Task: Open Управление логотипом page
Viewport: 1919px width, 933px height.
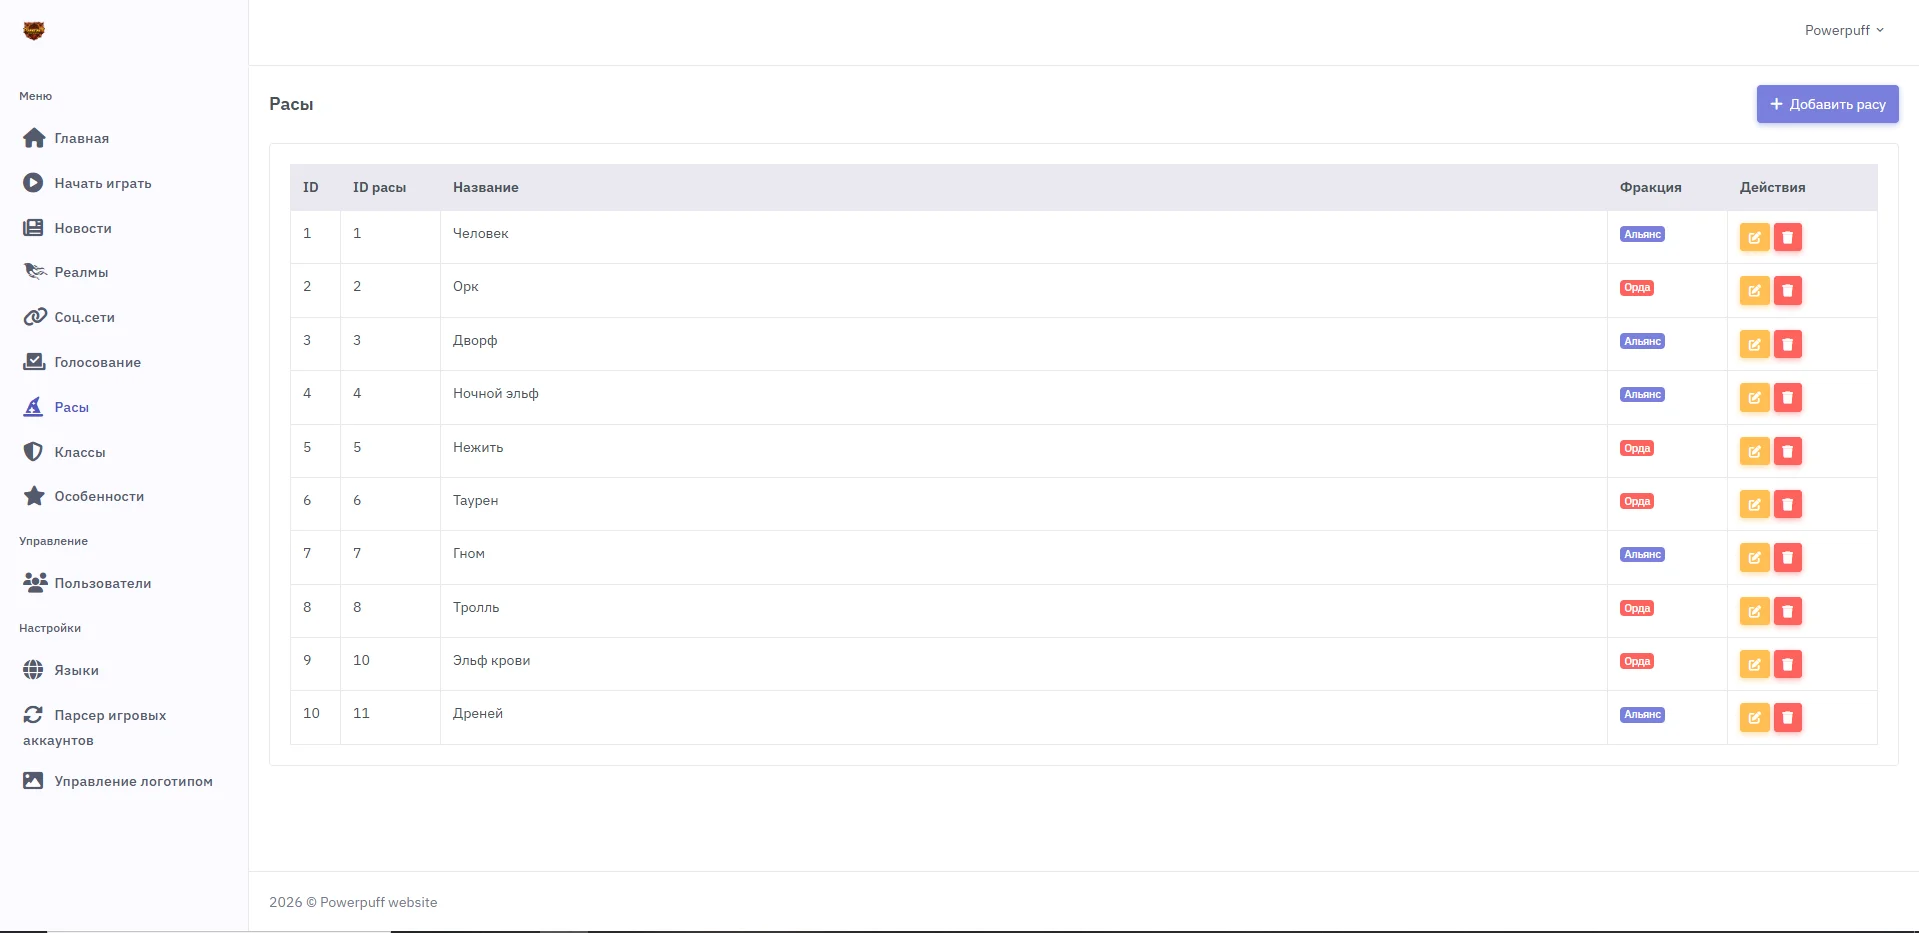Action: tap(133, 781)
